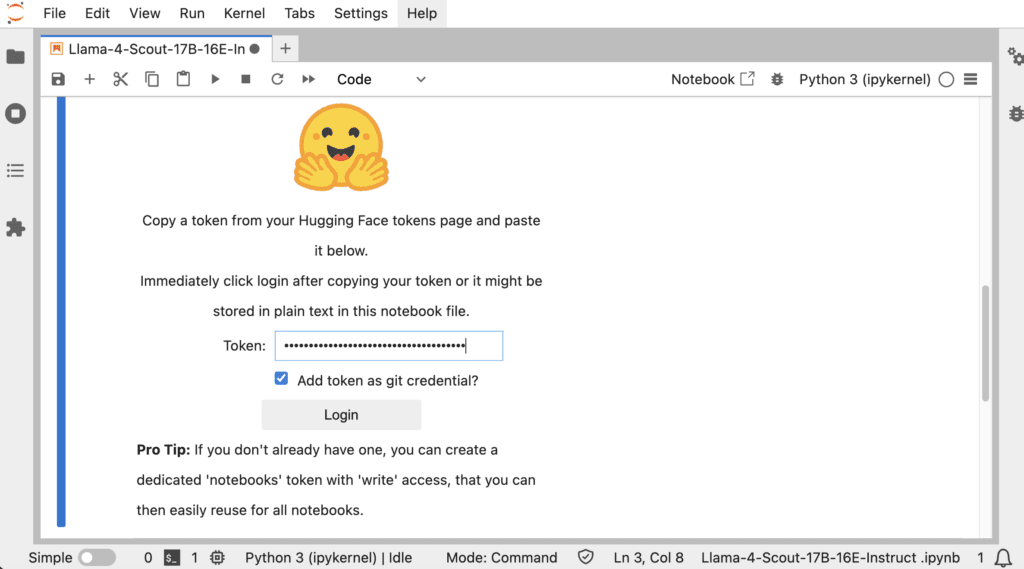Click the blue cell selection bar
Screen dimensions: 1024x569
[x=61, y=311]
